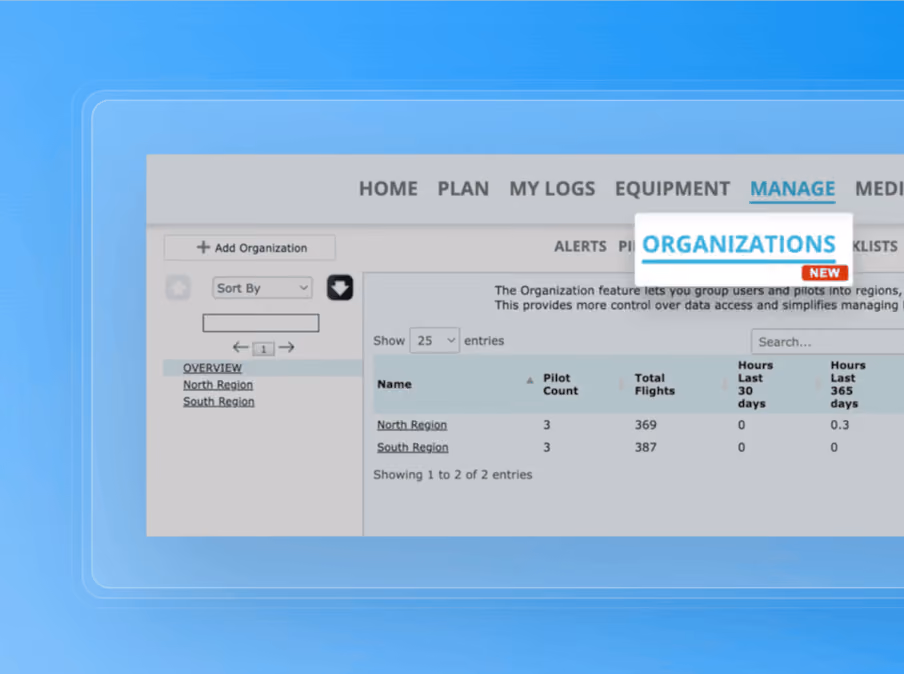Click the red NEW badge

(x=824, y=273)
